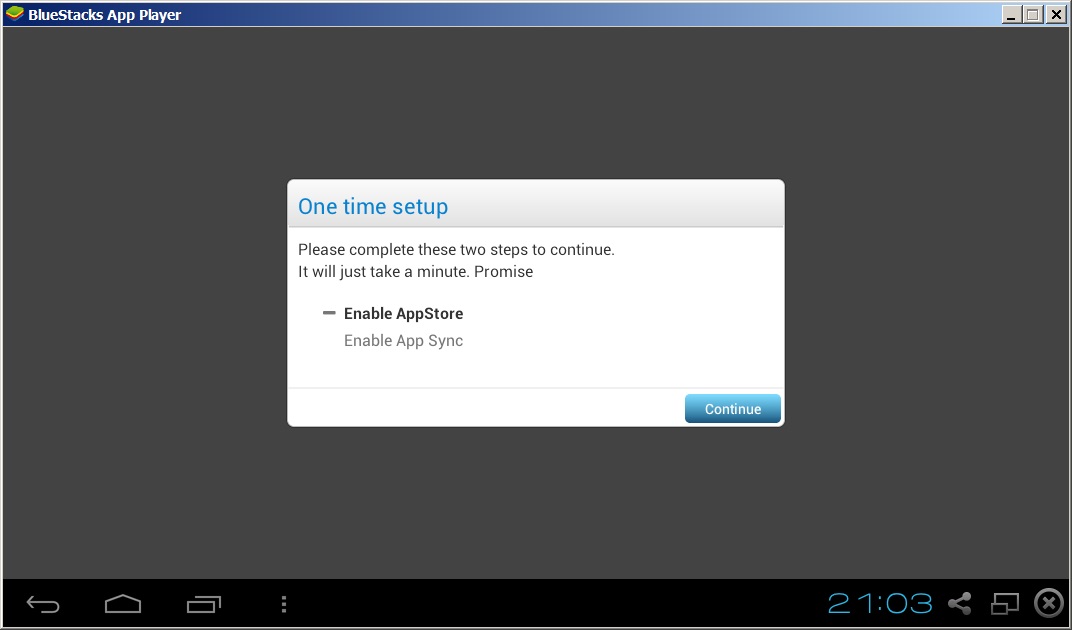Click the One time setup heading
The image size is (1072, 630).
(373, 206)
